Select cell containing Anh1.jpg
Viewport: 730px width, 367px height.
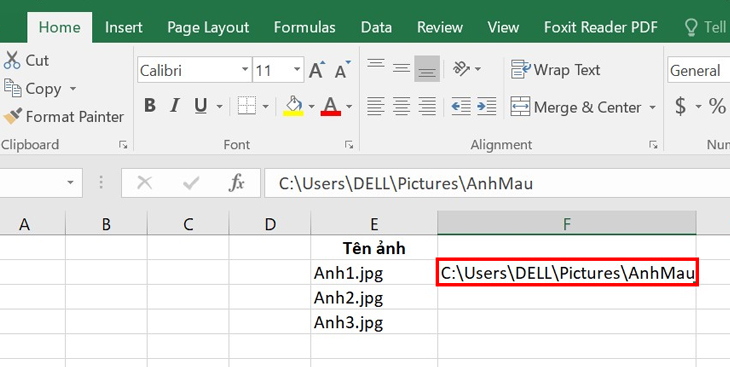(374, 273)
